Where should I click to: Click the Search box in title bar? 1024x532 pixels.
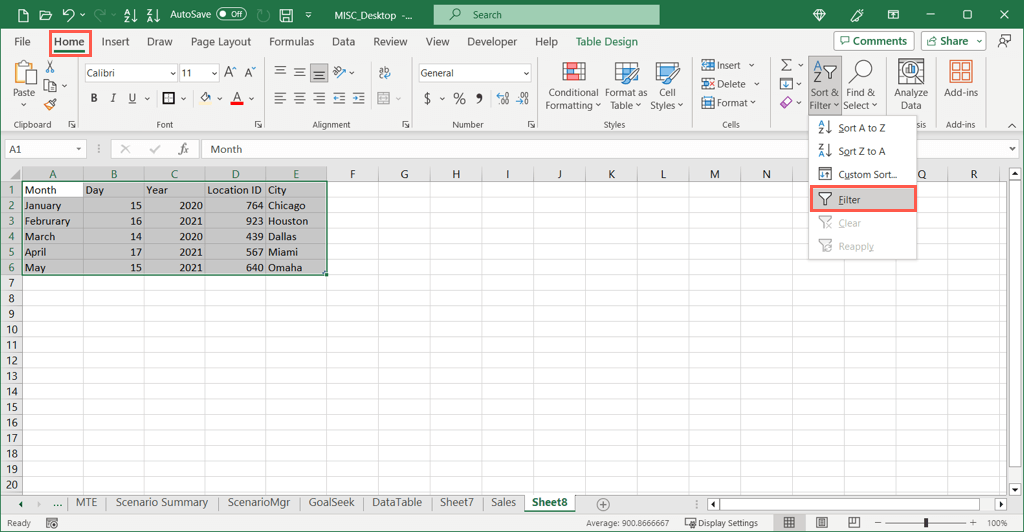click(x=546, y=15)
